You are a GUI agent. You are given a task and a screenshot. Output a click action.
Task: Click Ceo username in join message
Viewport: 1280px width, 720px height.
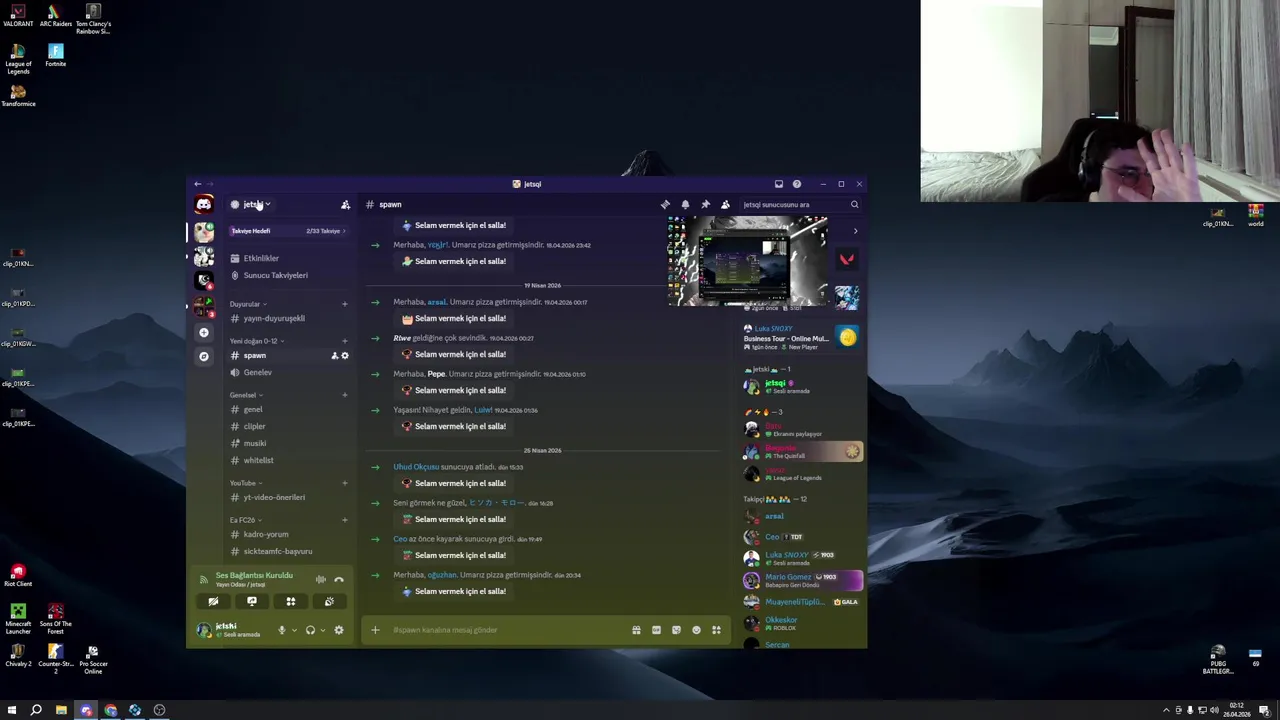click(400, 539)
